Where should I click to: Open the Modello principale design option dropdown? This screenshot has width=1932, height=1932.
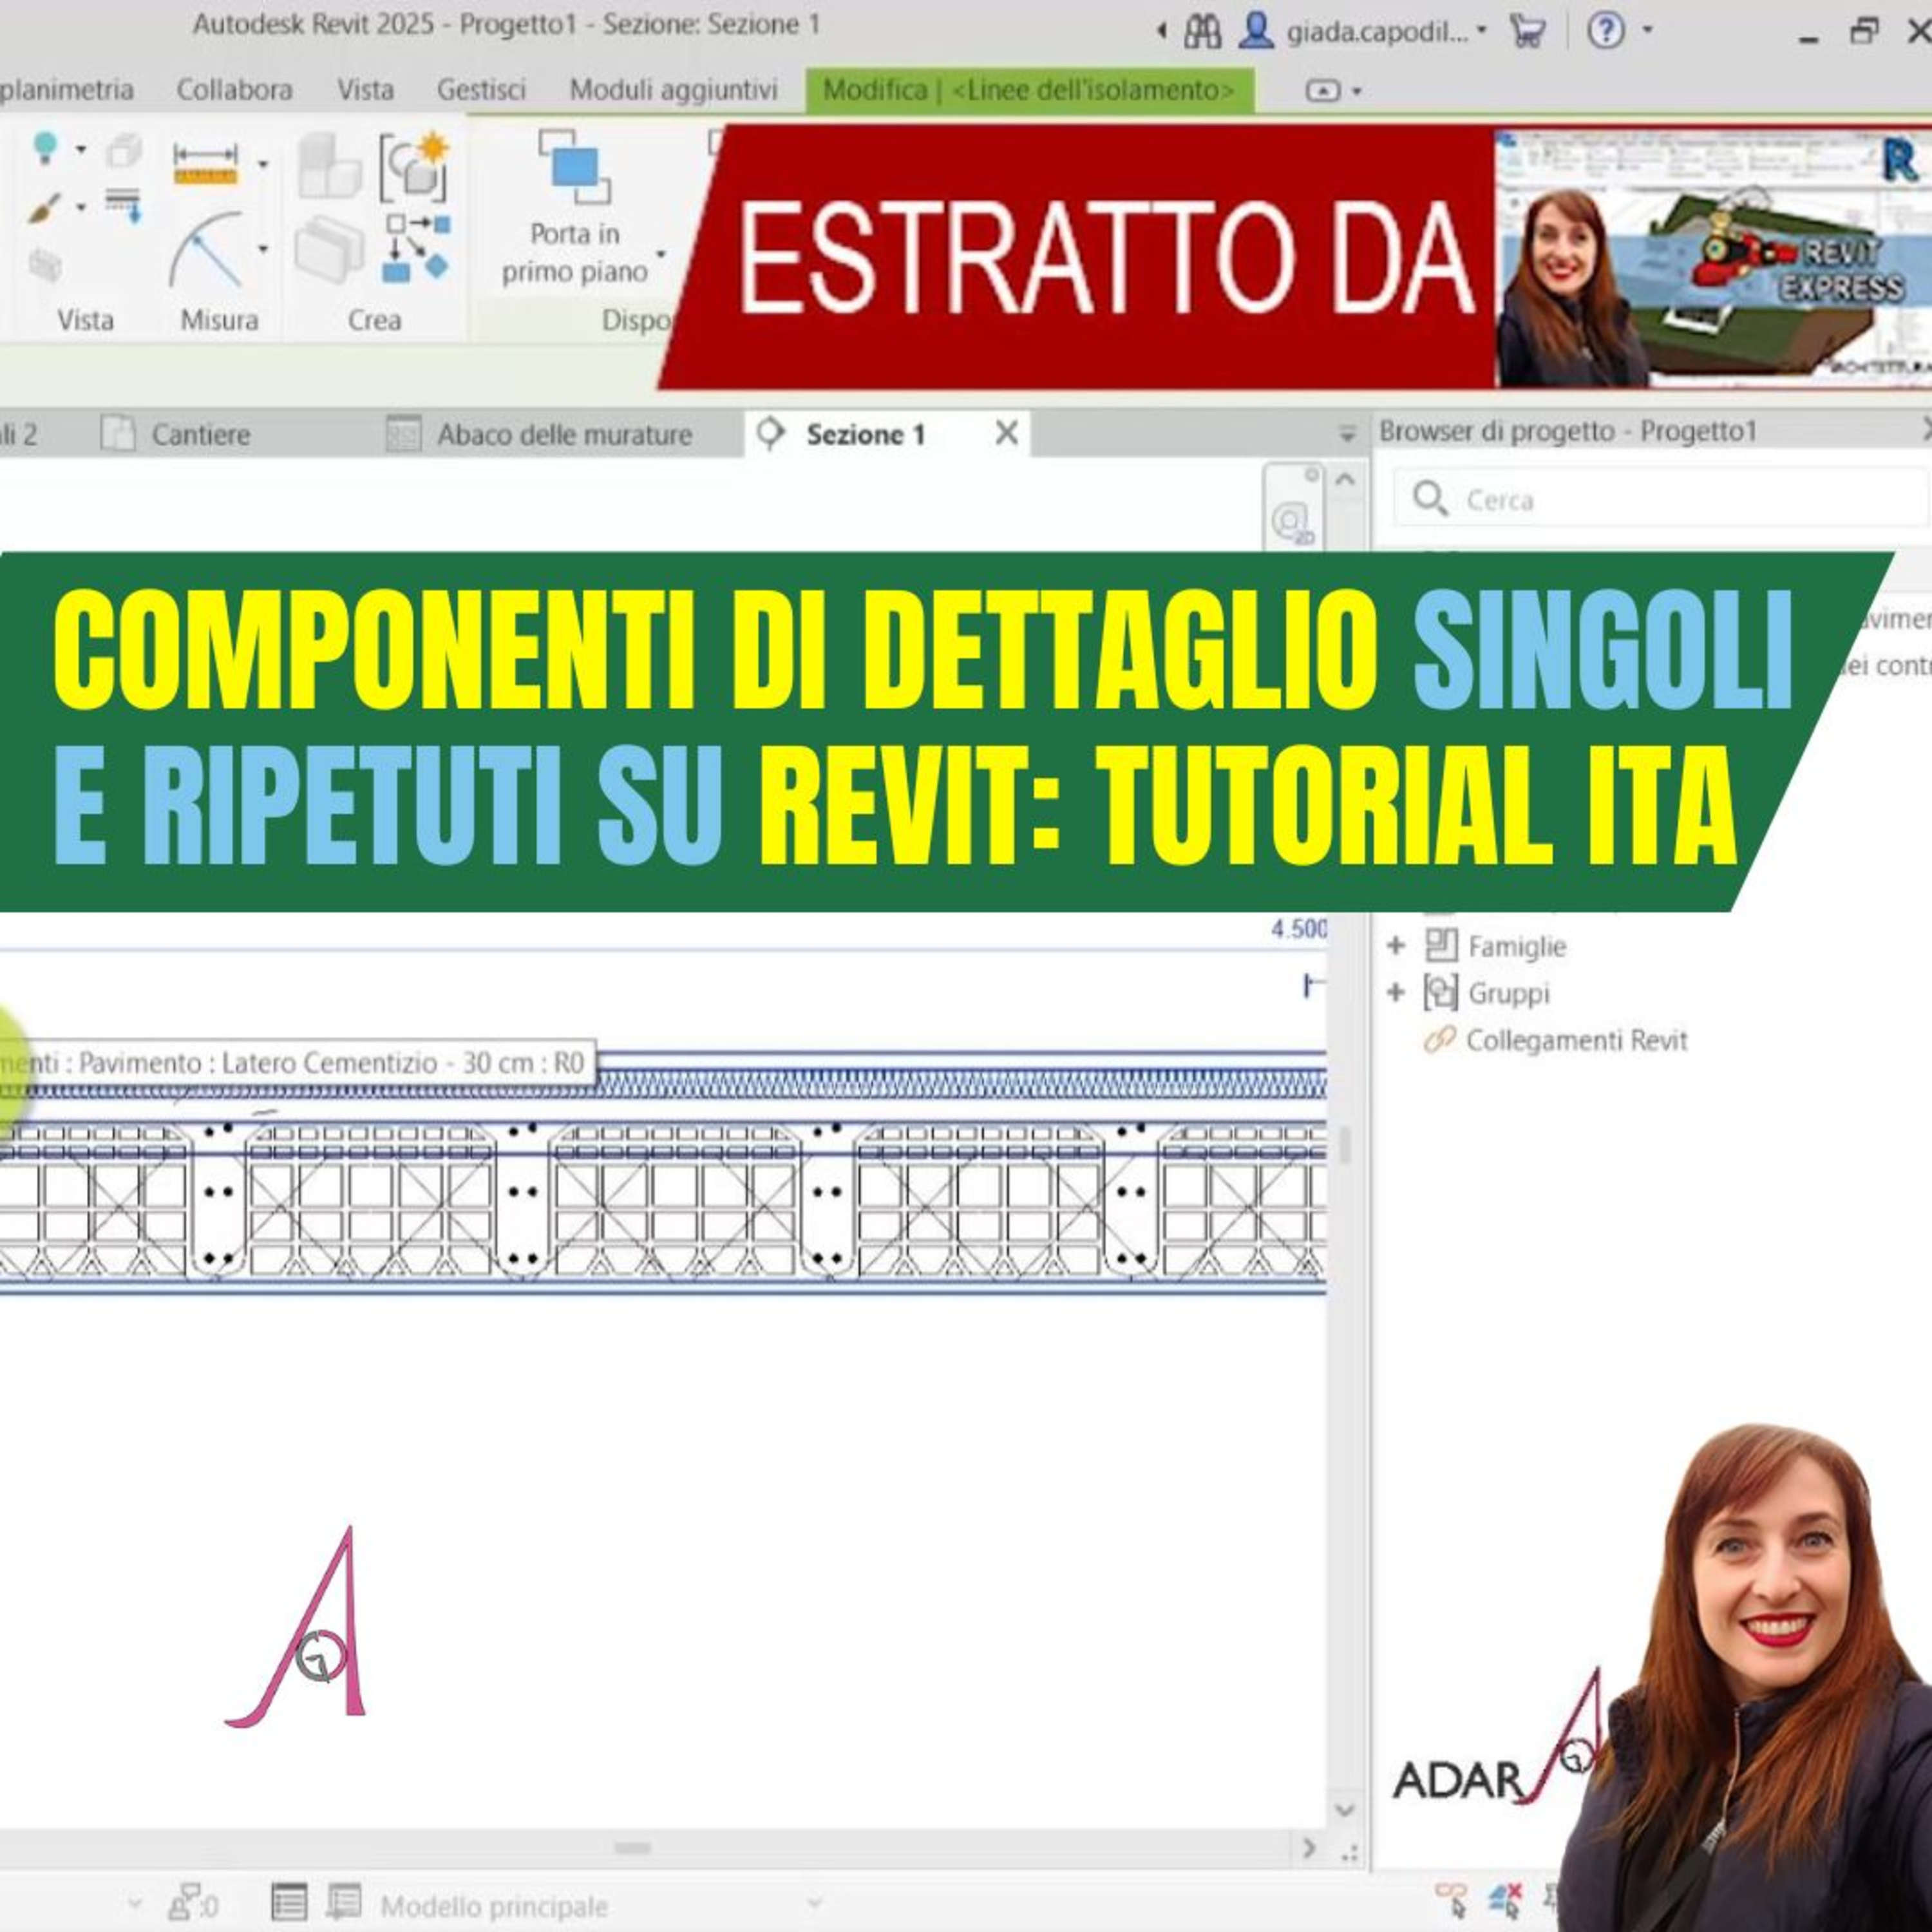coord(815,1903)
